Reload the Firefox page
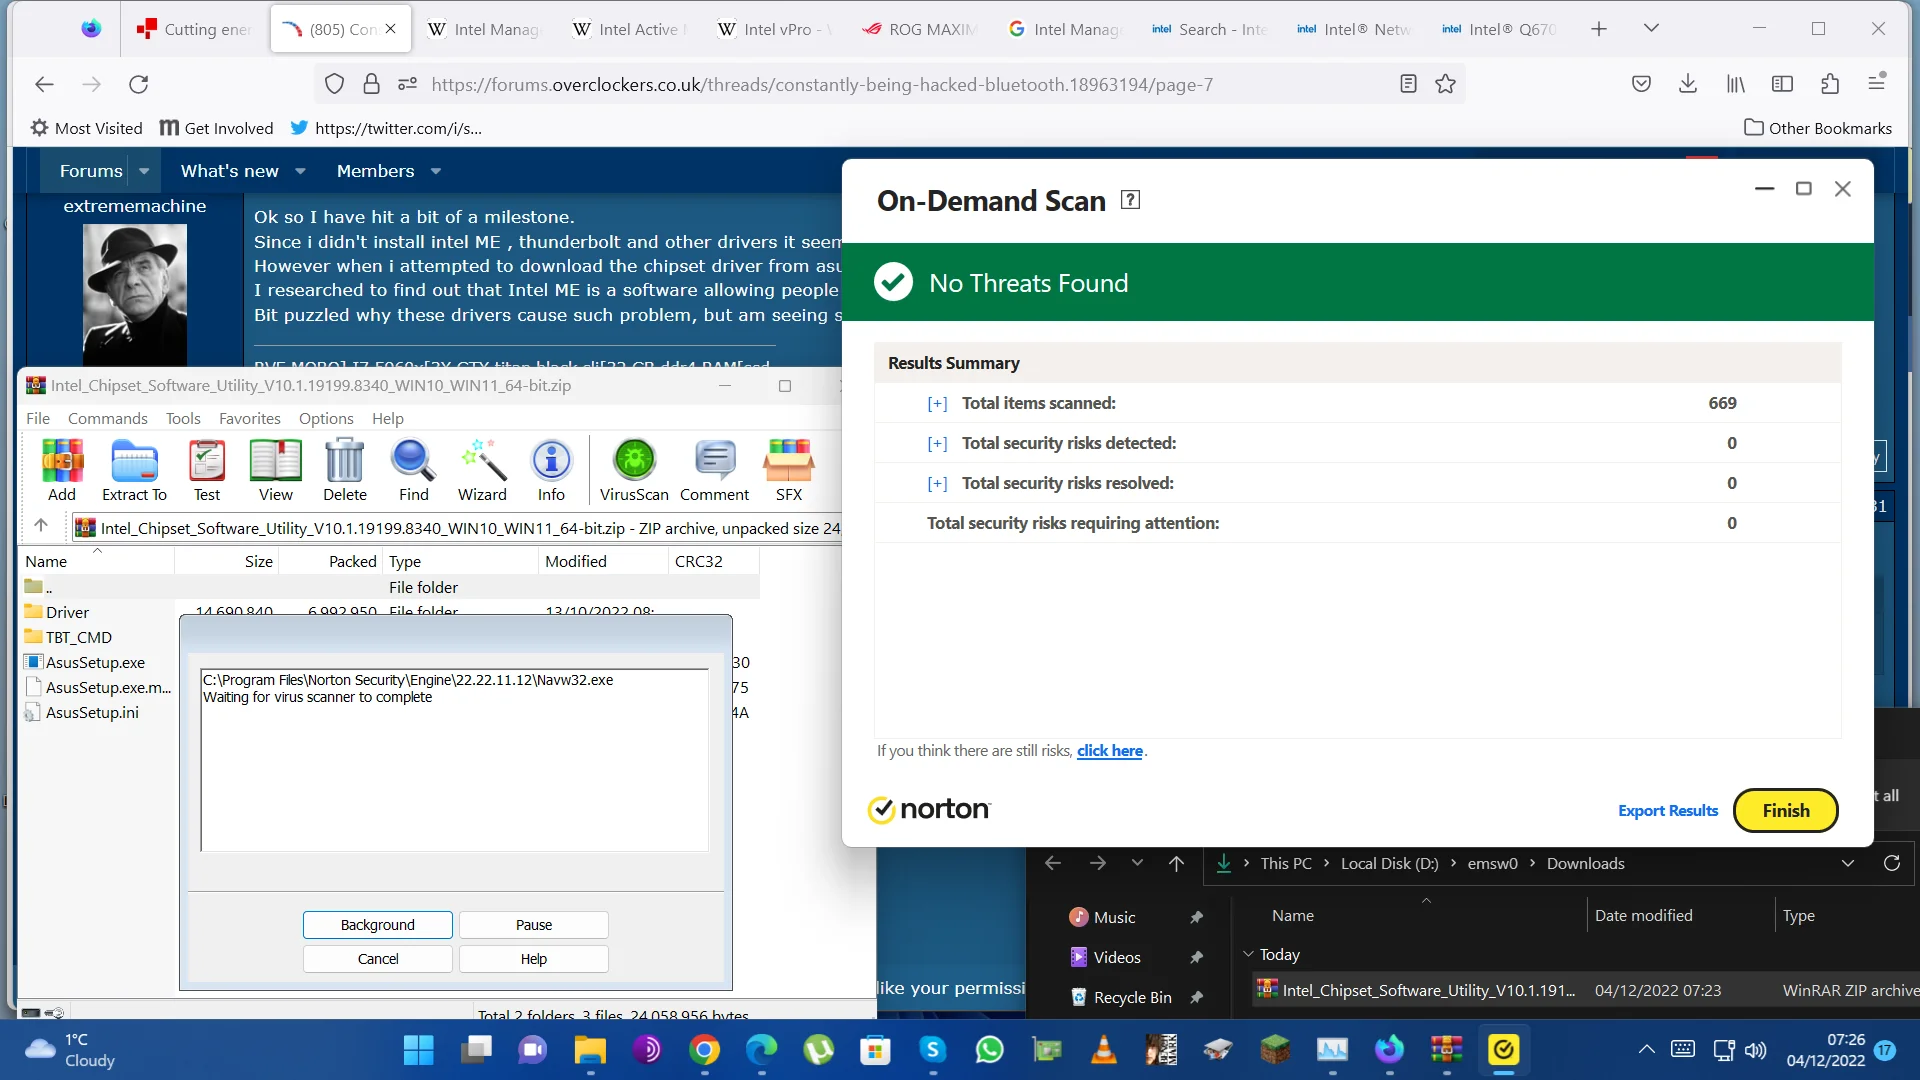 click(139, 85)
